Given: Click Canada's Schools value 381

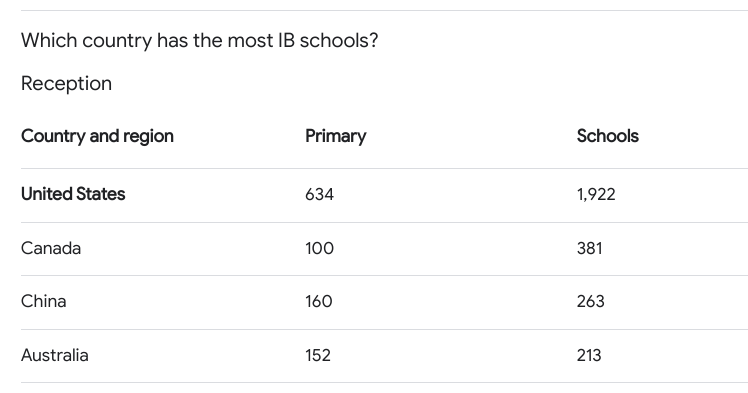Looking at the screenshot, I should tap(590, 248).
